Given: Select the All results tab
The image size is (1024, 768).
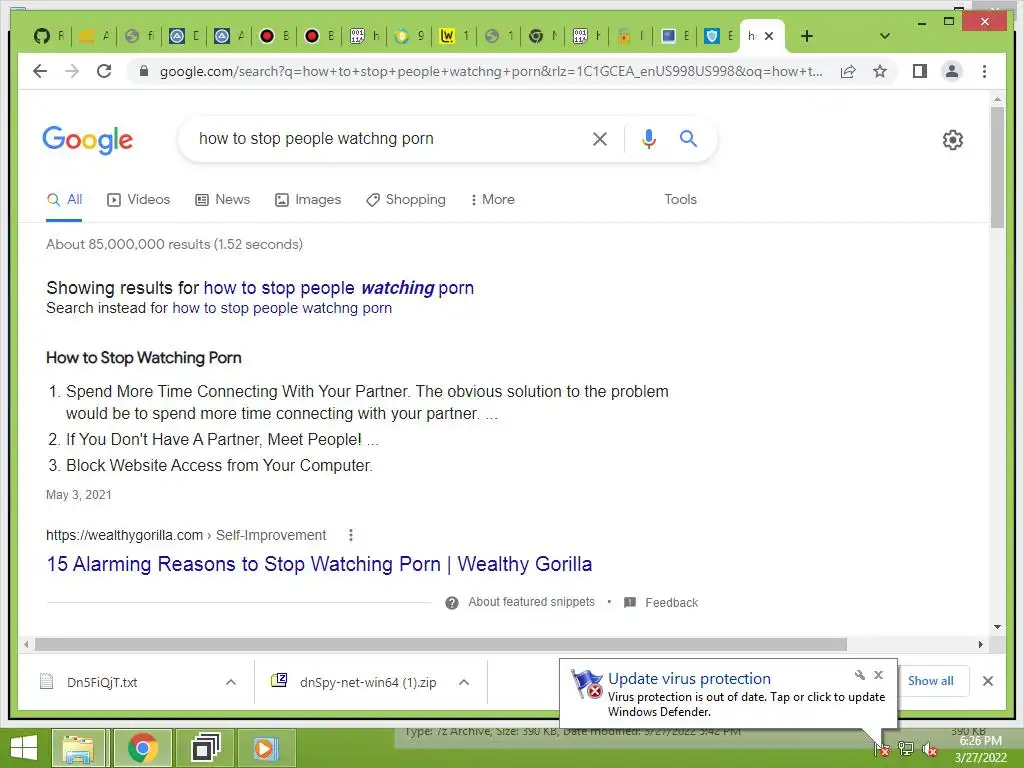Looking at the screenshot, I should (x=64, y=200).
